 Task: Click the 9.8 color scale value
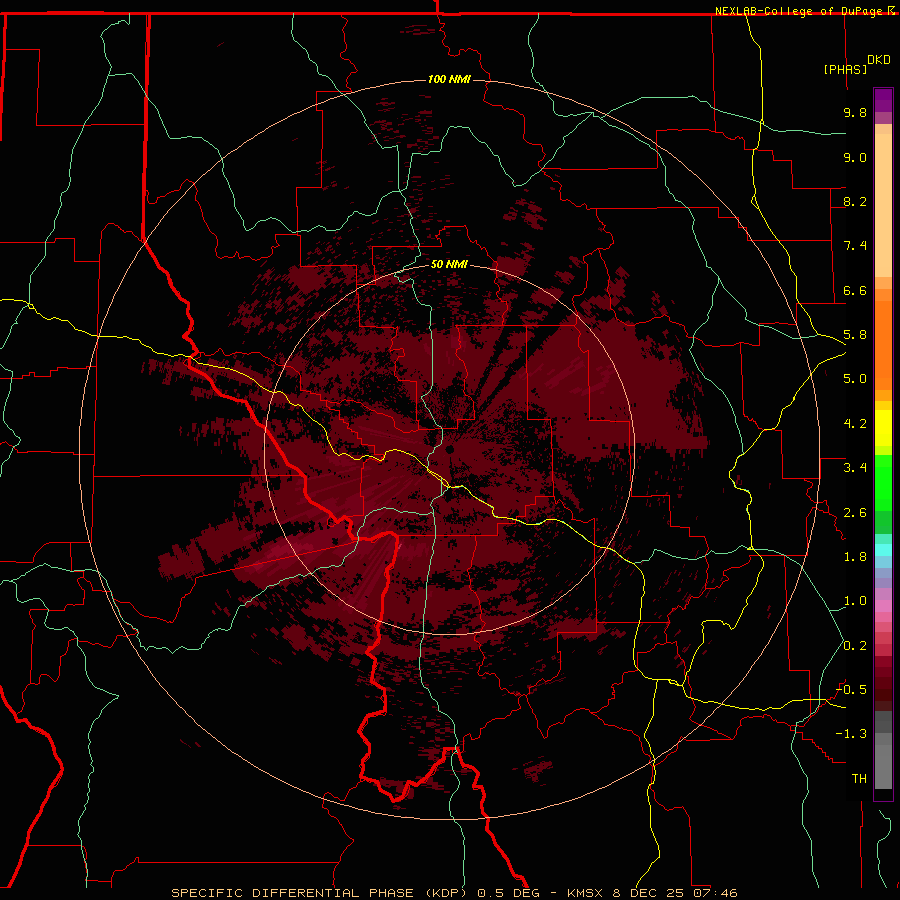(x=855, y=113)
